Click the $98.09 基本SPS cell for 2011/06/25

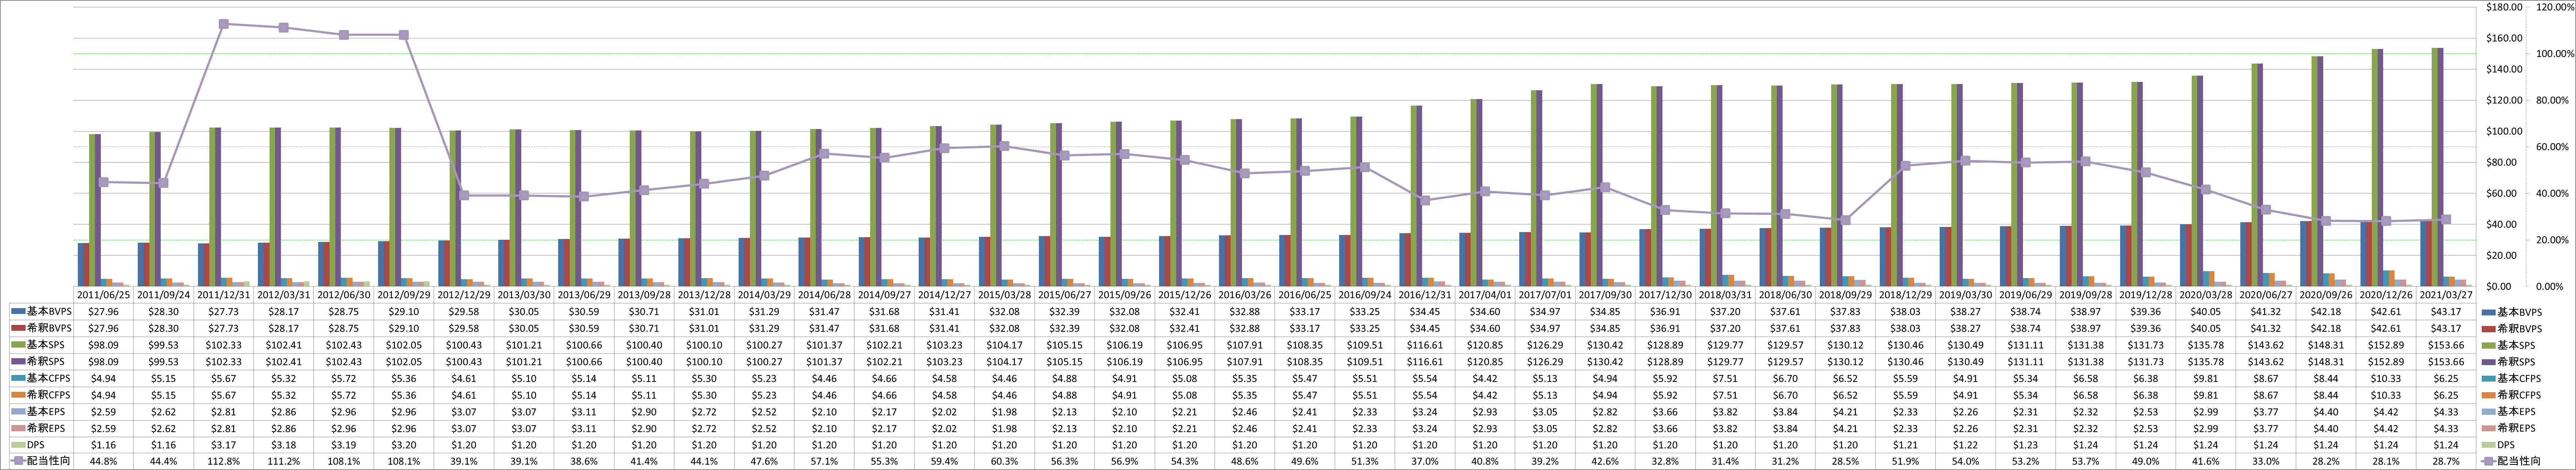[103, 345]
